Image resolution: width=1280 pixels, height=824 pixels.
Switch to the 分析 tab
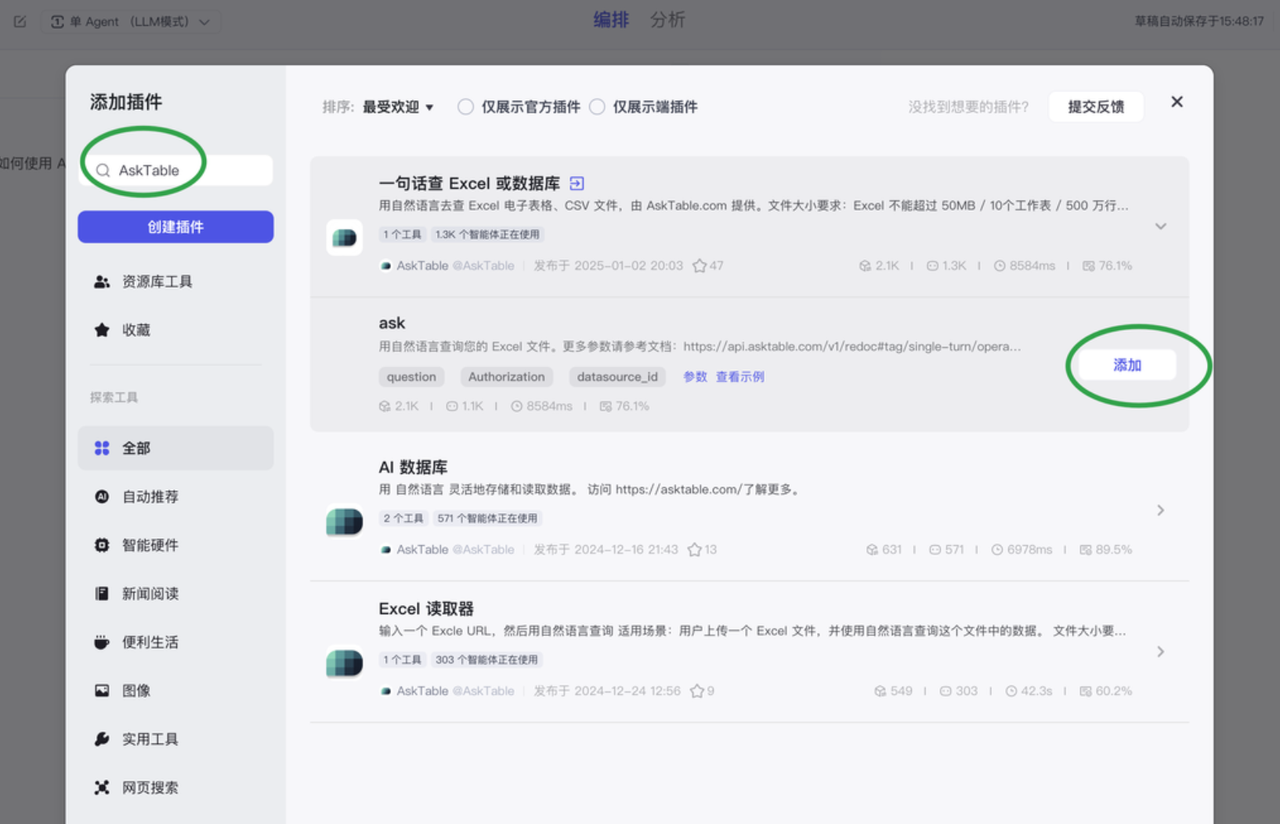[x=668, y=19]
